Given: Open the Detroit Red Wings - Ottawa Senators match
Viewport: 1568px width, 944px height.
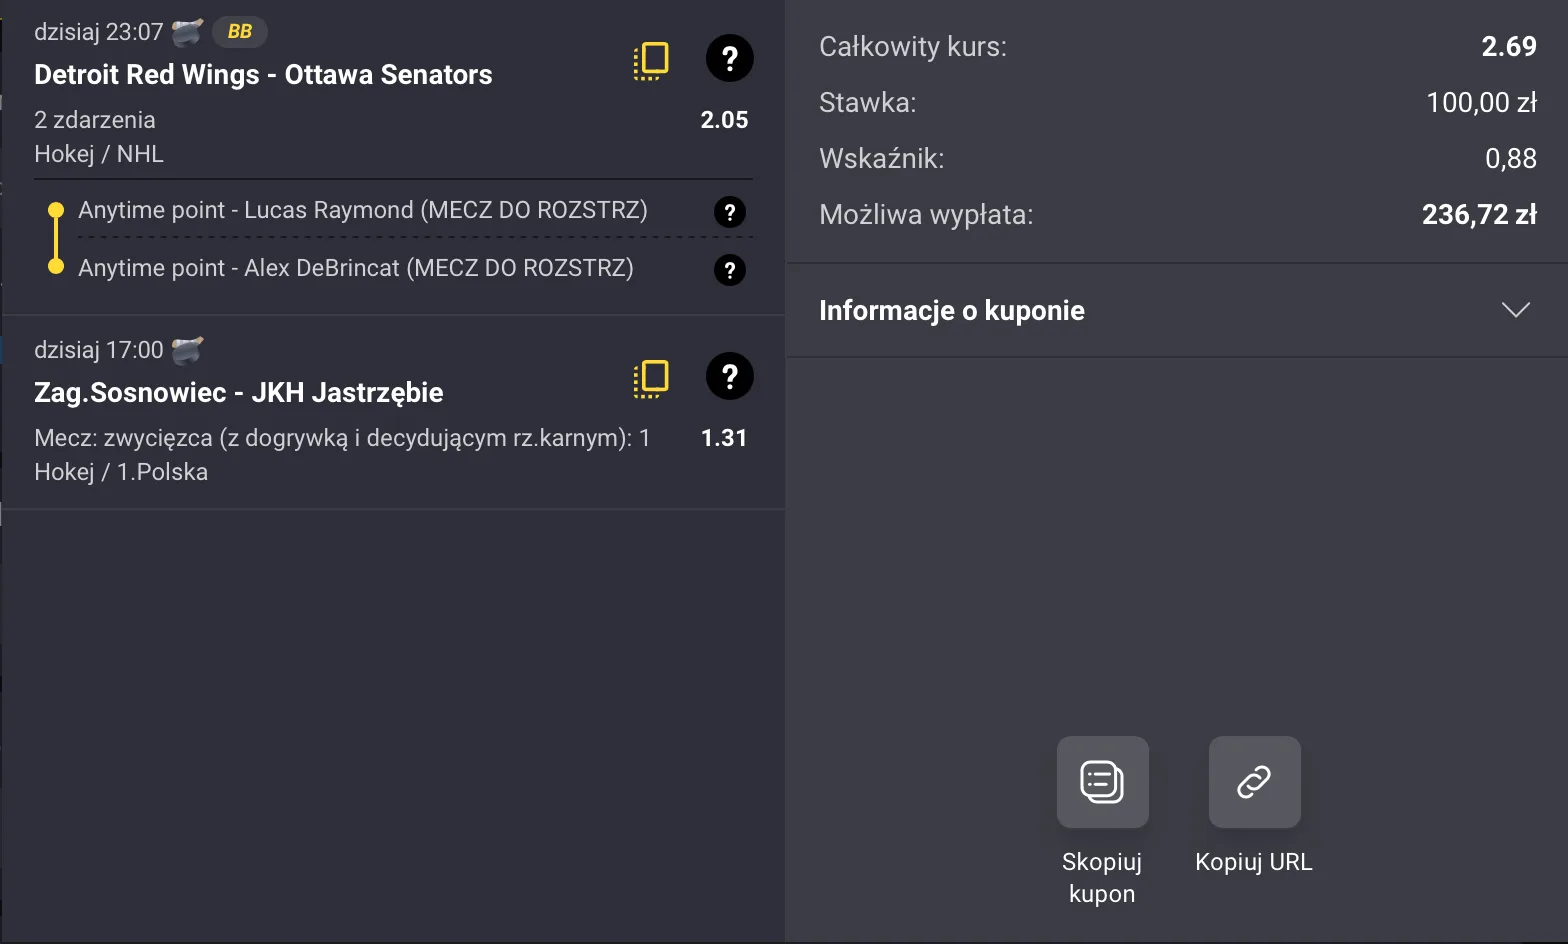Looking at the screenshot, I should click(x=263, y=74).
